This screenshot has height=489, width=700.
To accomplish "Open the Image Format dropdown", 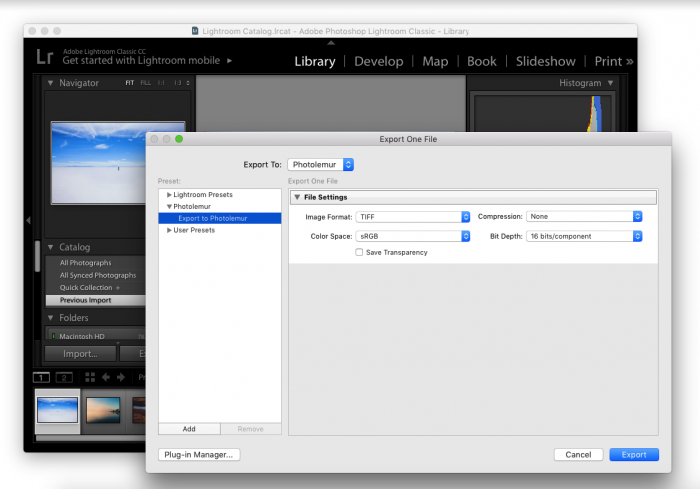I will click(412, 217).
